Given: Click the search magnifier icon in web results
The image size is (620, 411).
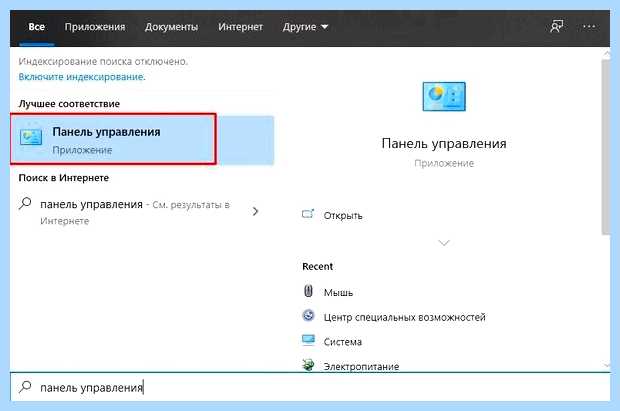Looking at the screenshot, I should pos(25,203).
